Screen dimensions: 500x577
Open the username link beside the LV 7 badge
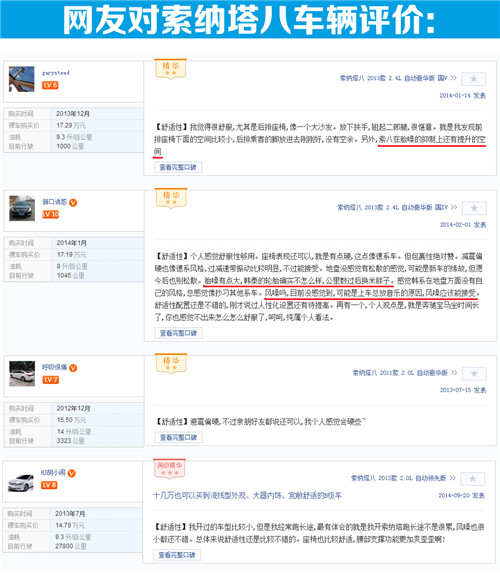(54, 367)
